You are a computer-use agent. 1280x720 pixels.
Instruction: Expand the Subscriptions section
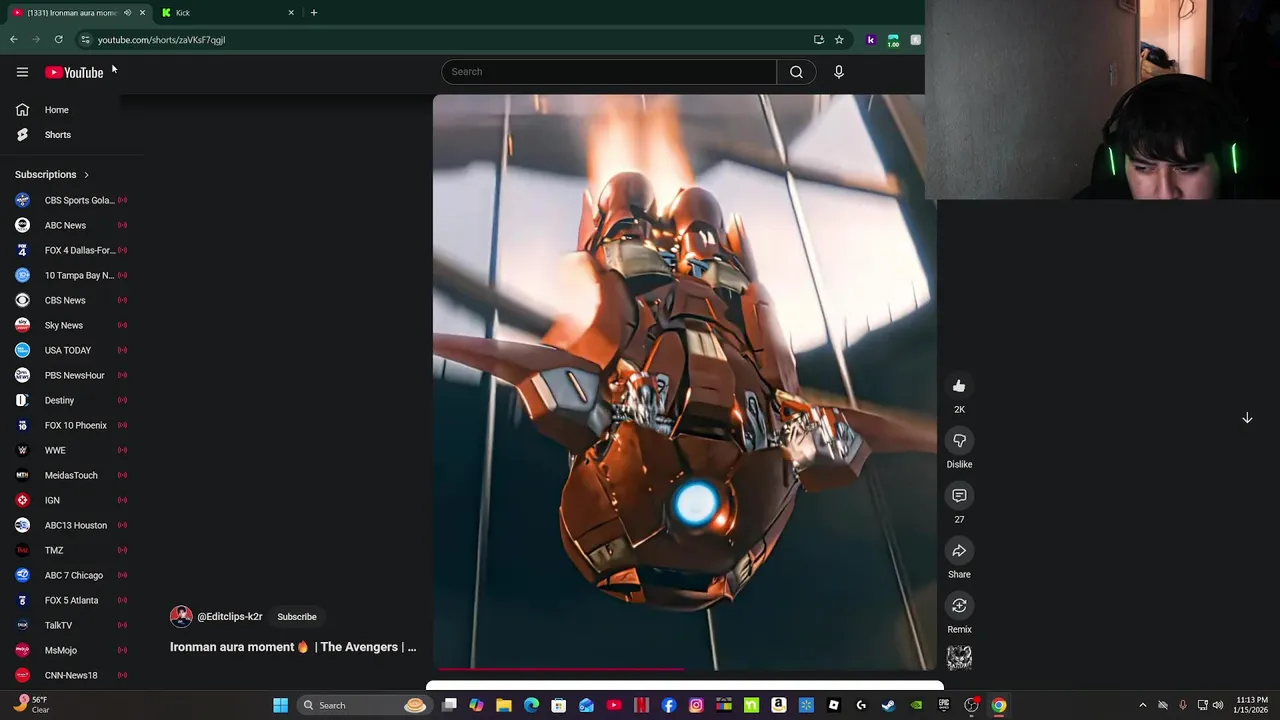click(52, 175)
